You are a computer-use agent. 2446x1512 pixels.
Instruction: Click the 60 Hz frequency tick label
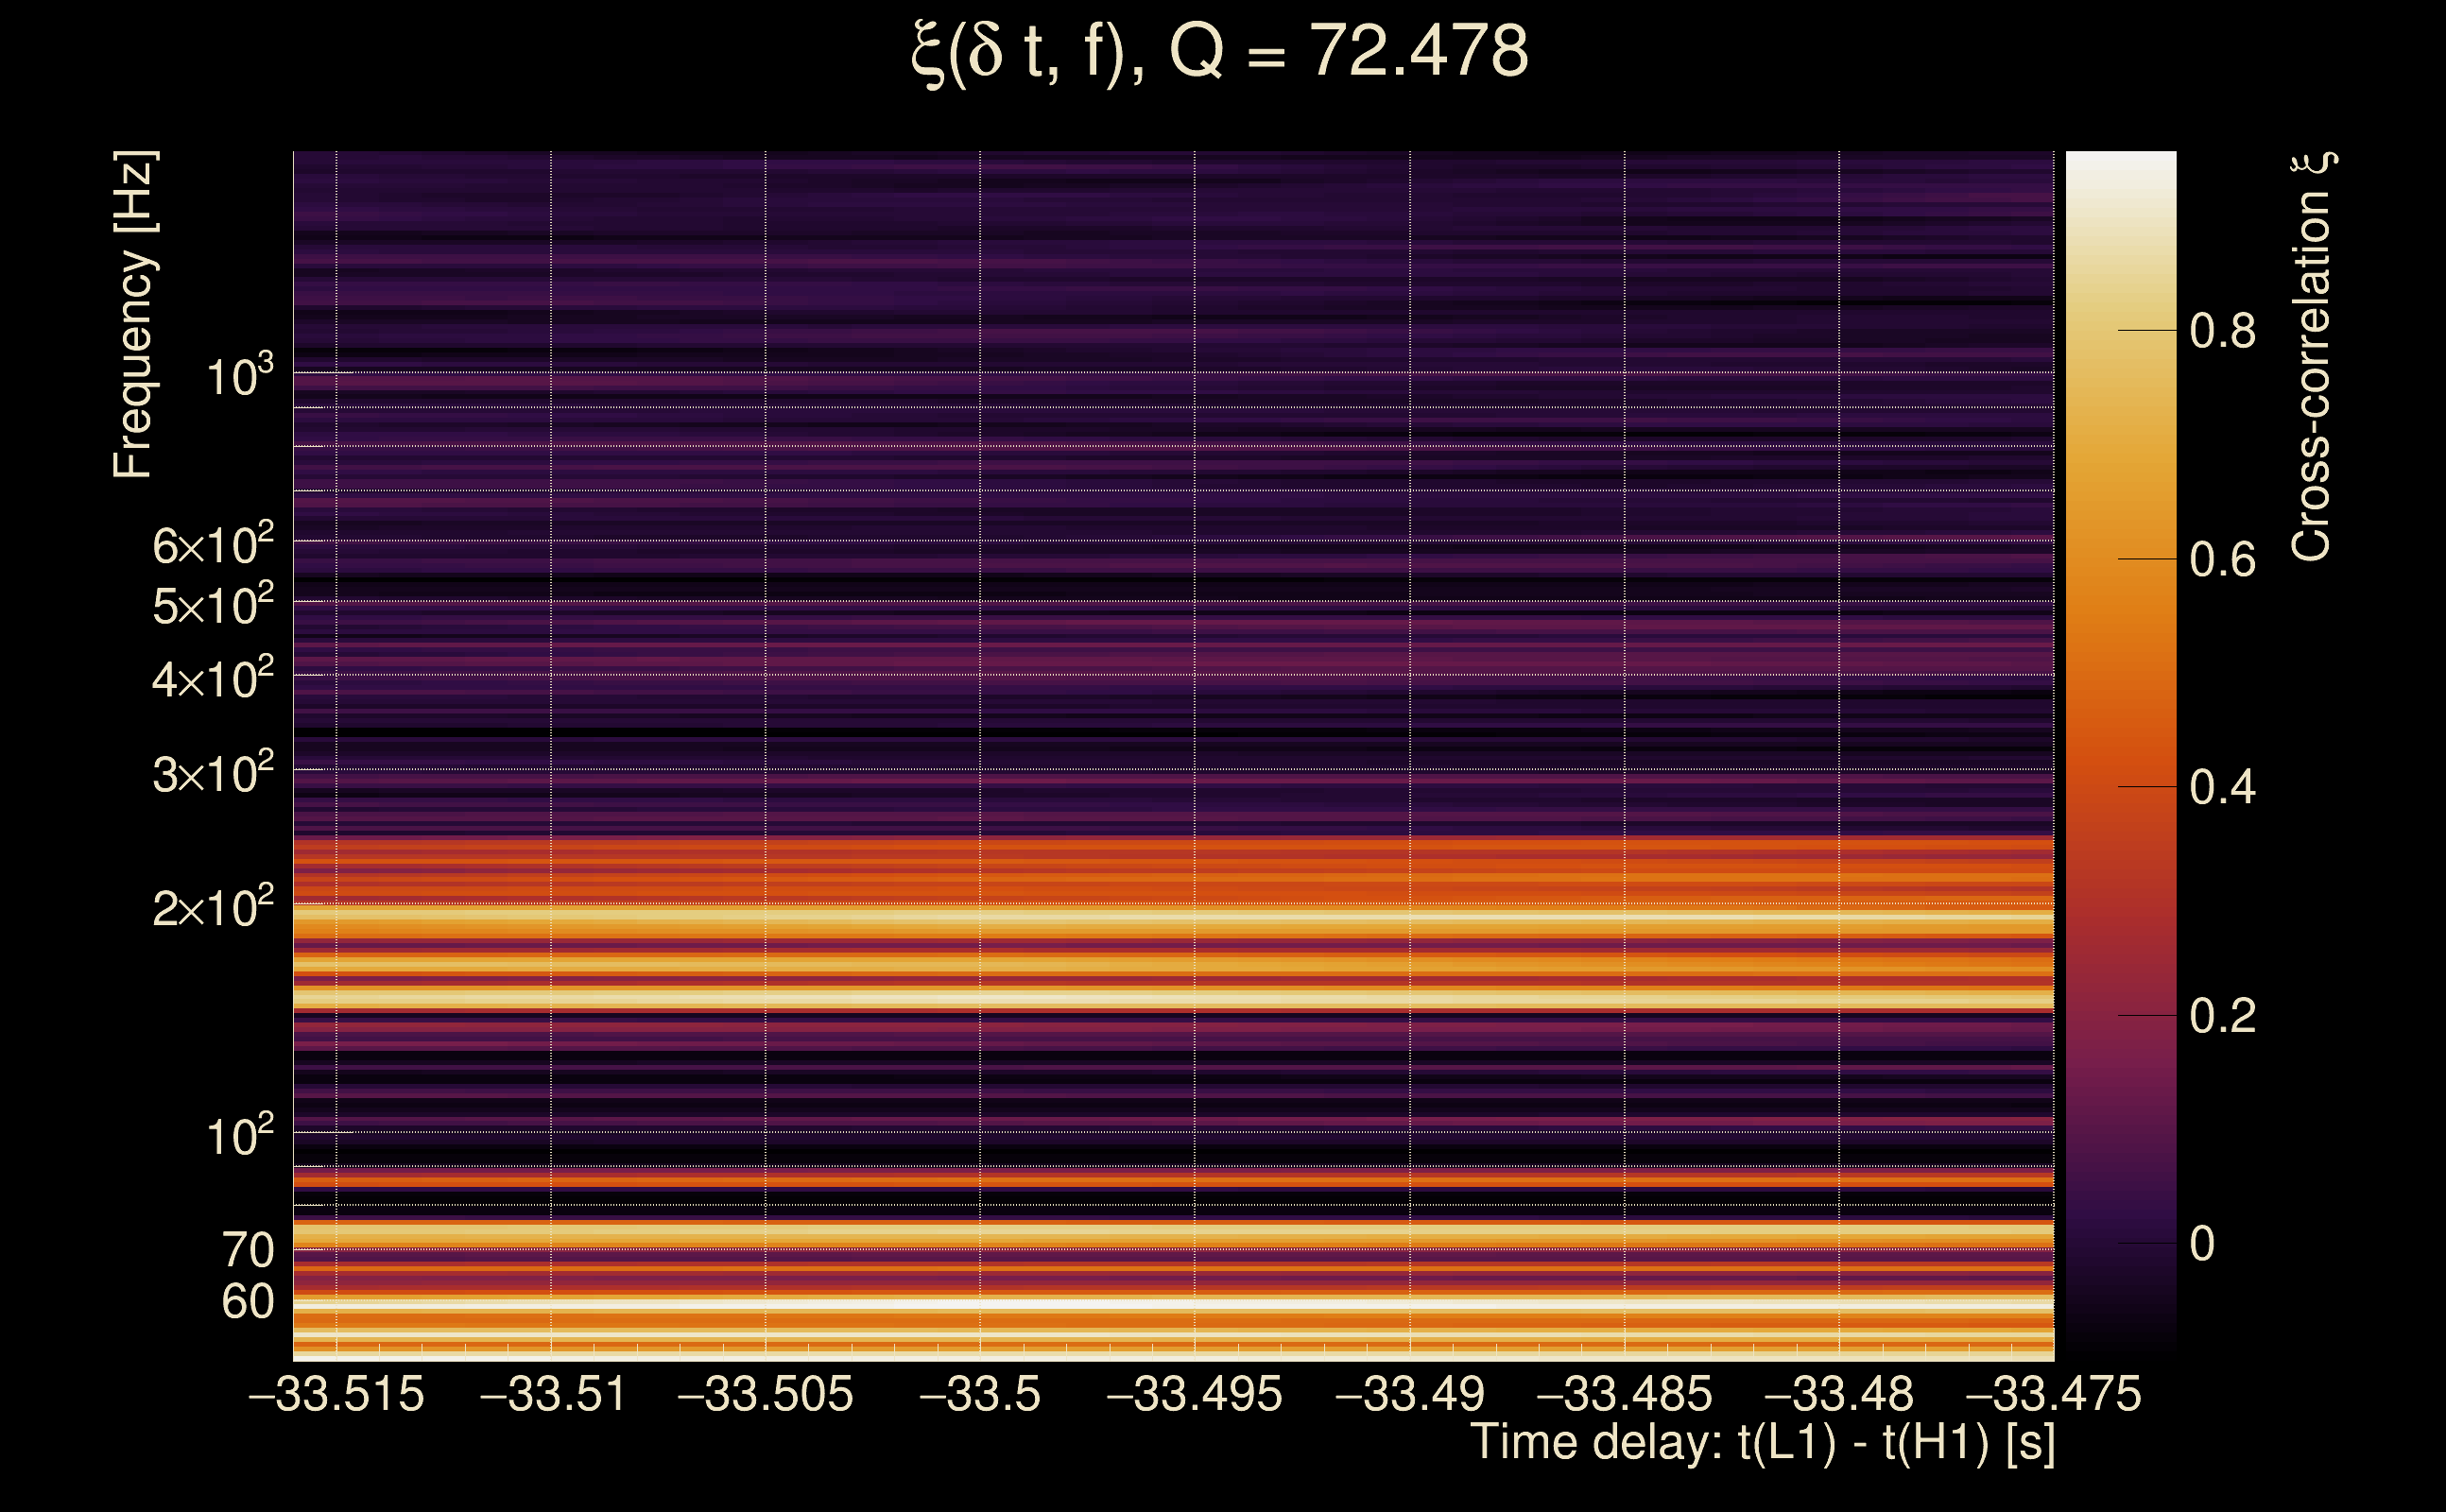247,1302
